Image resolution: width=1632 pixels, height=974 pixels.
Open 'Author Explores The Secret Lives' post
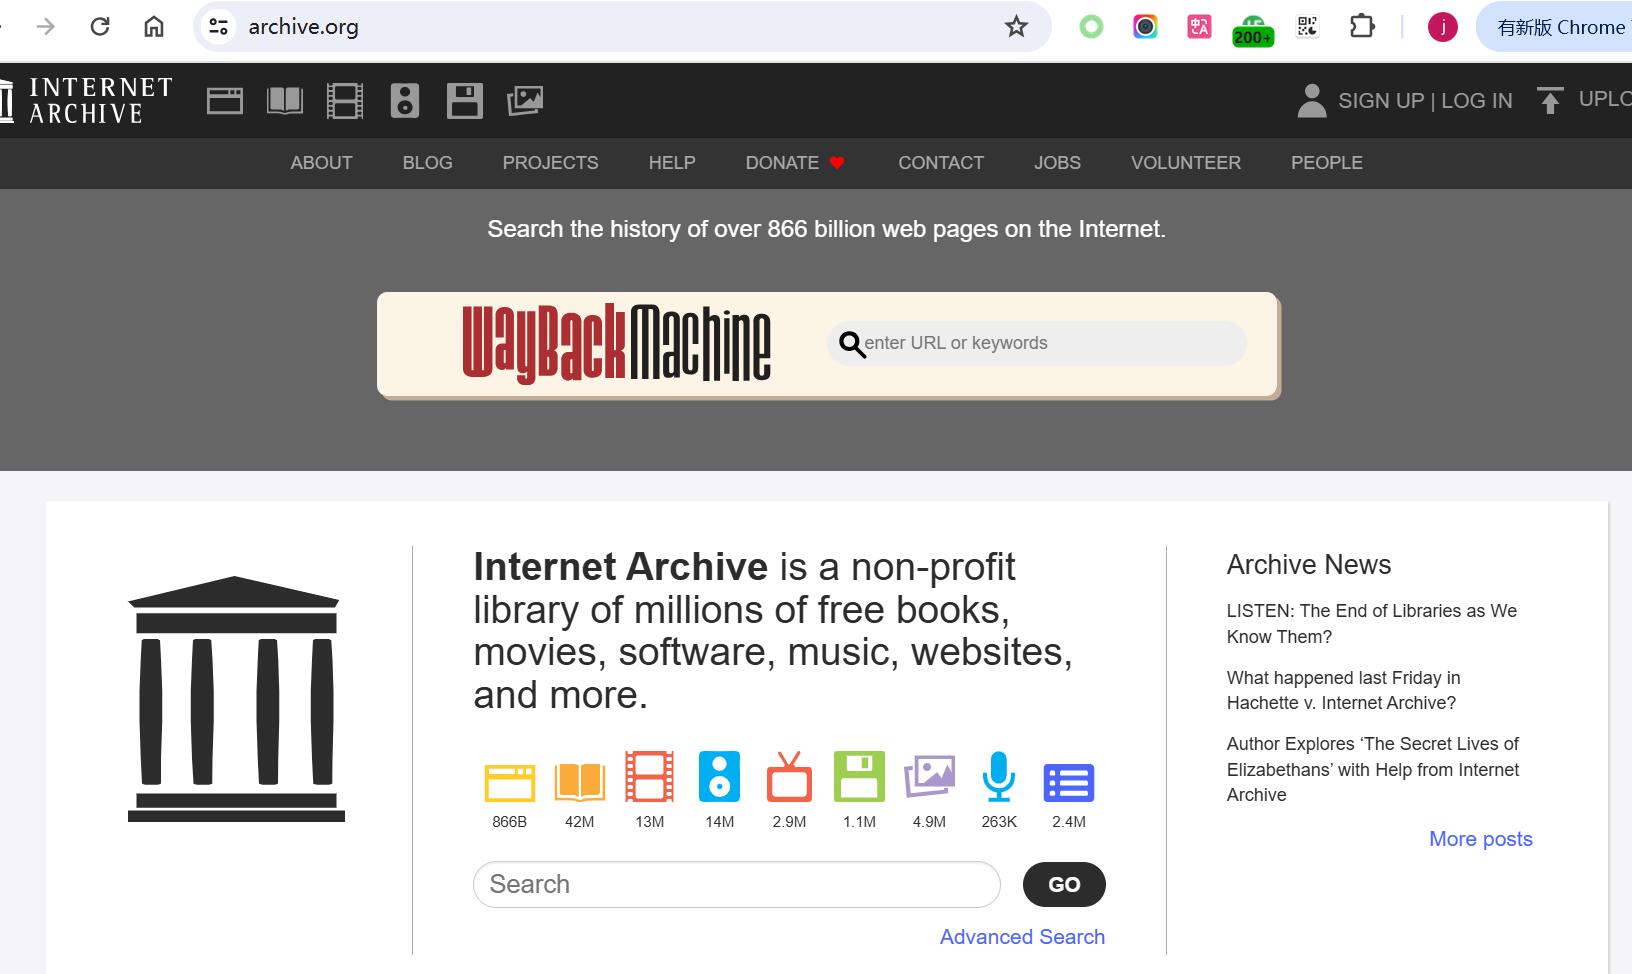[x=1373, y=769]
